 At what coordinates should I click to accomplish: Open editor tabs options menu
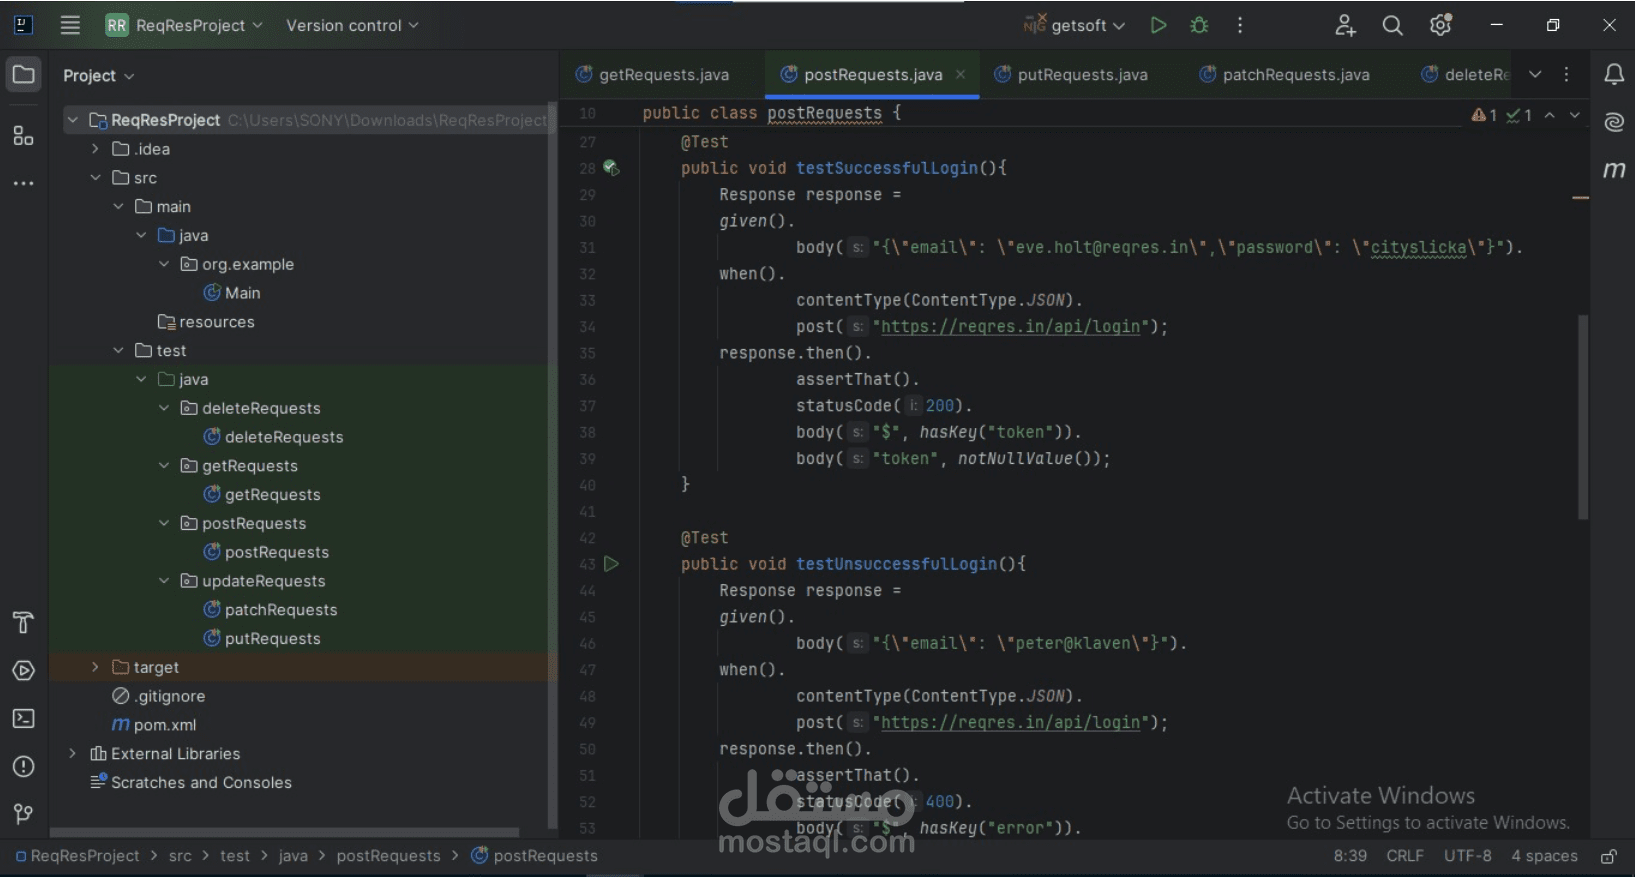[x=1566, y=74]
